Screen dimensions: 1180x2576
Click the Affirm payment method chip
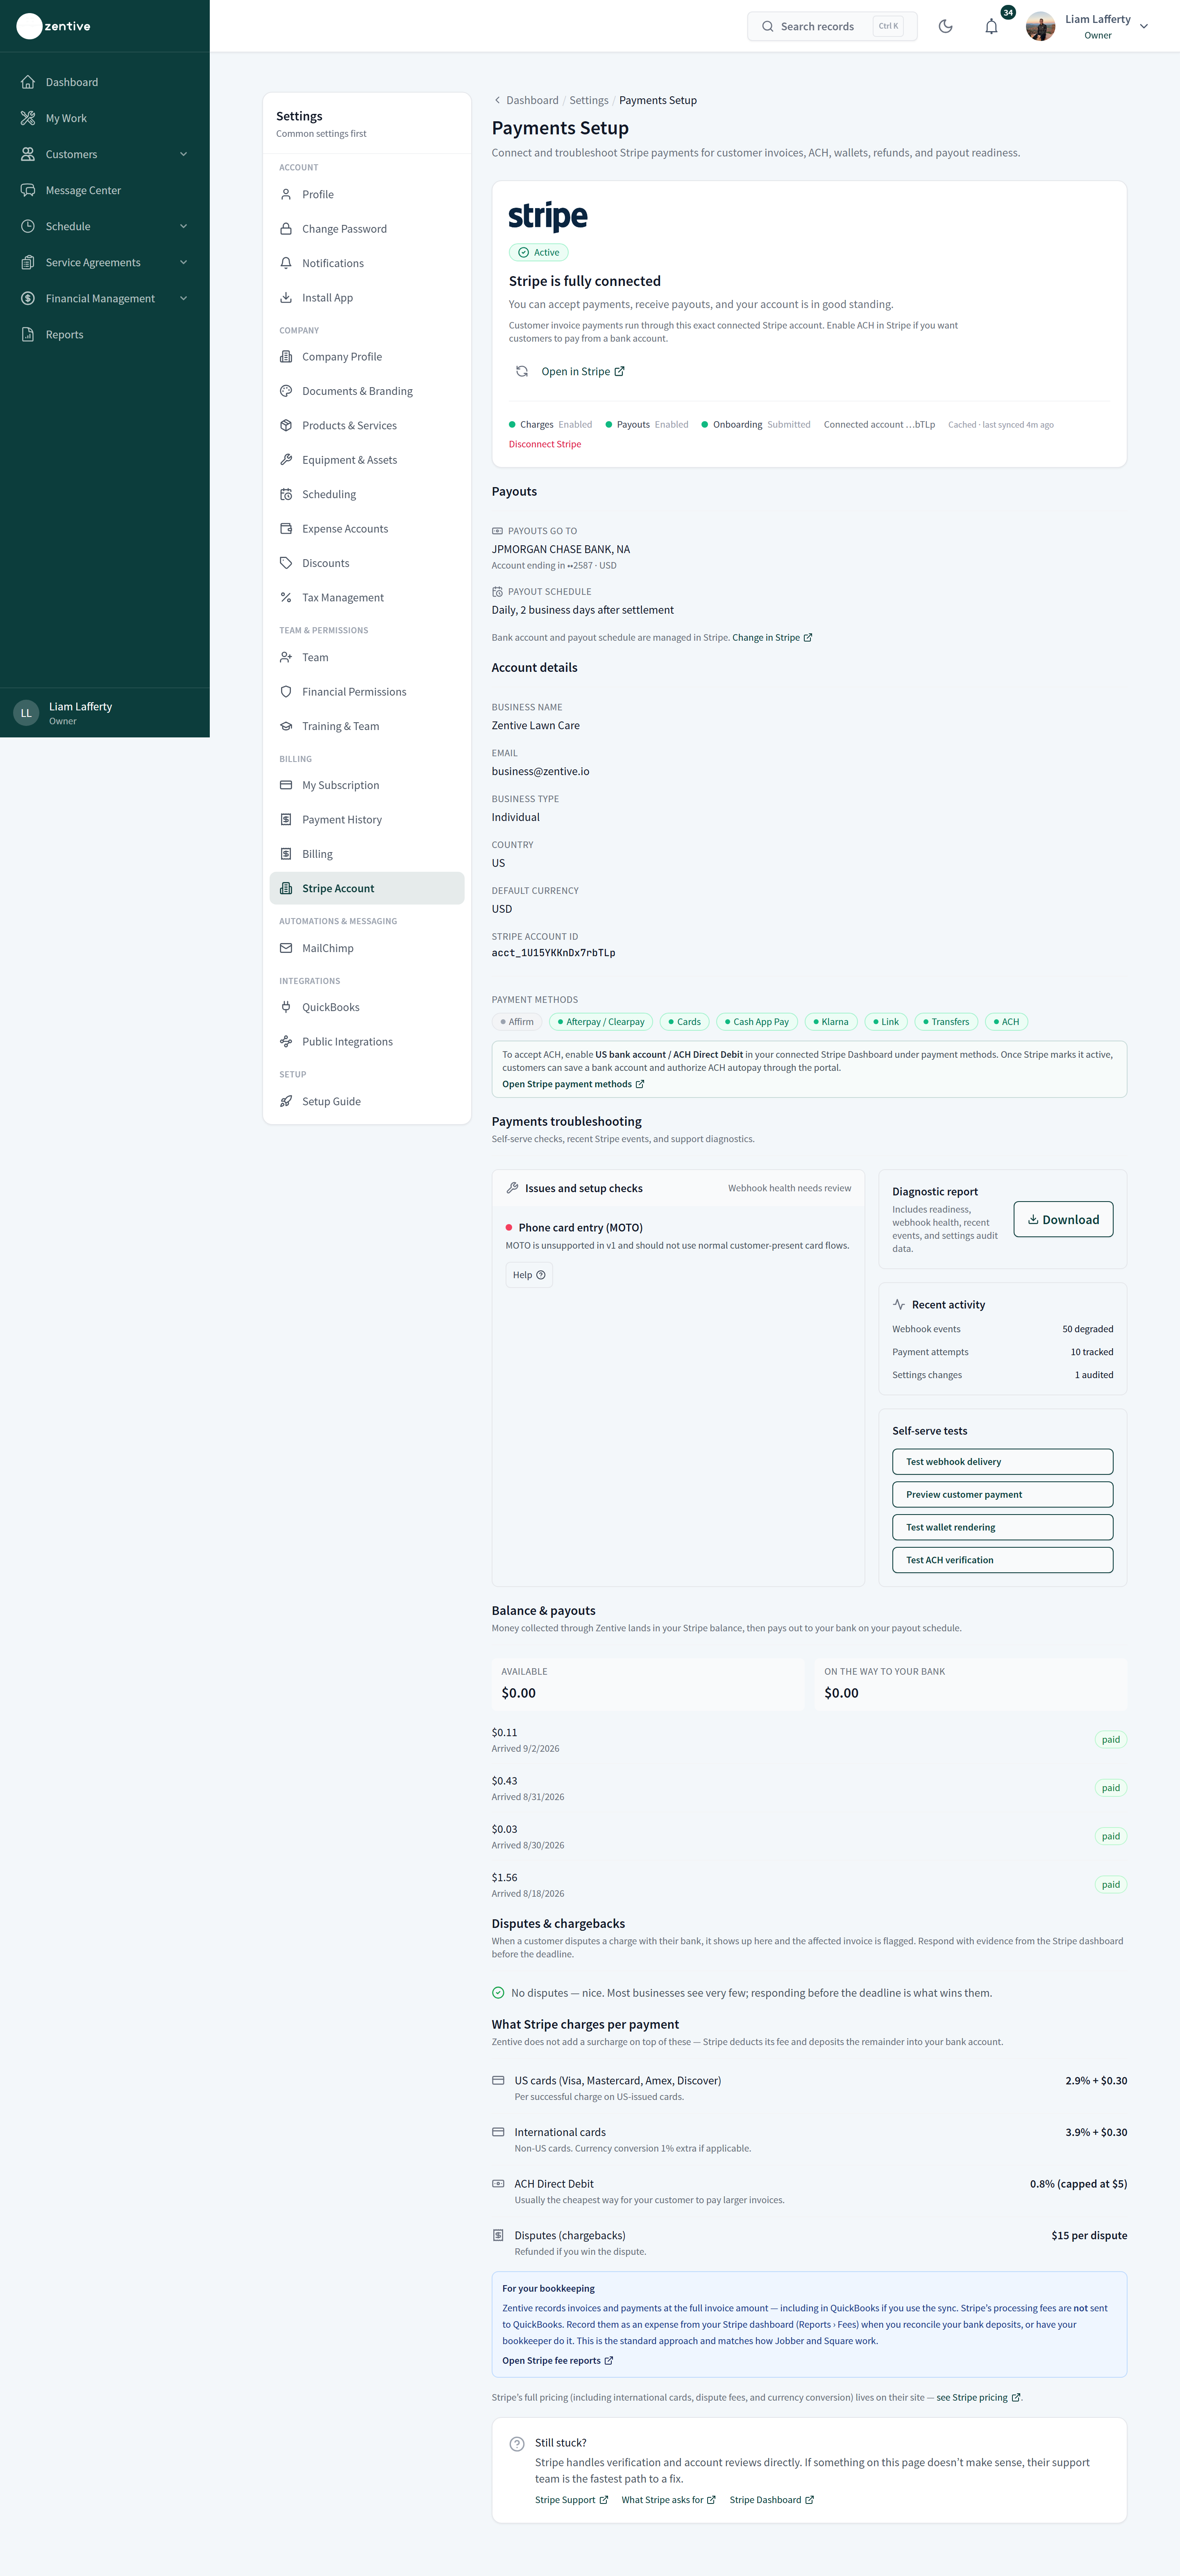[517, 1022]
